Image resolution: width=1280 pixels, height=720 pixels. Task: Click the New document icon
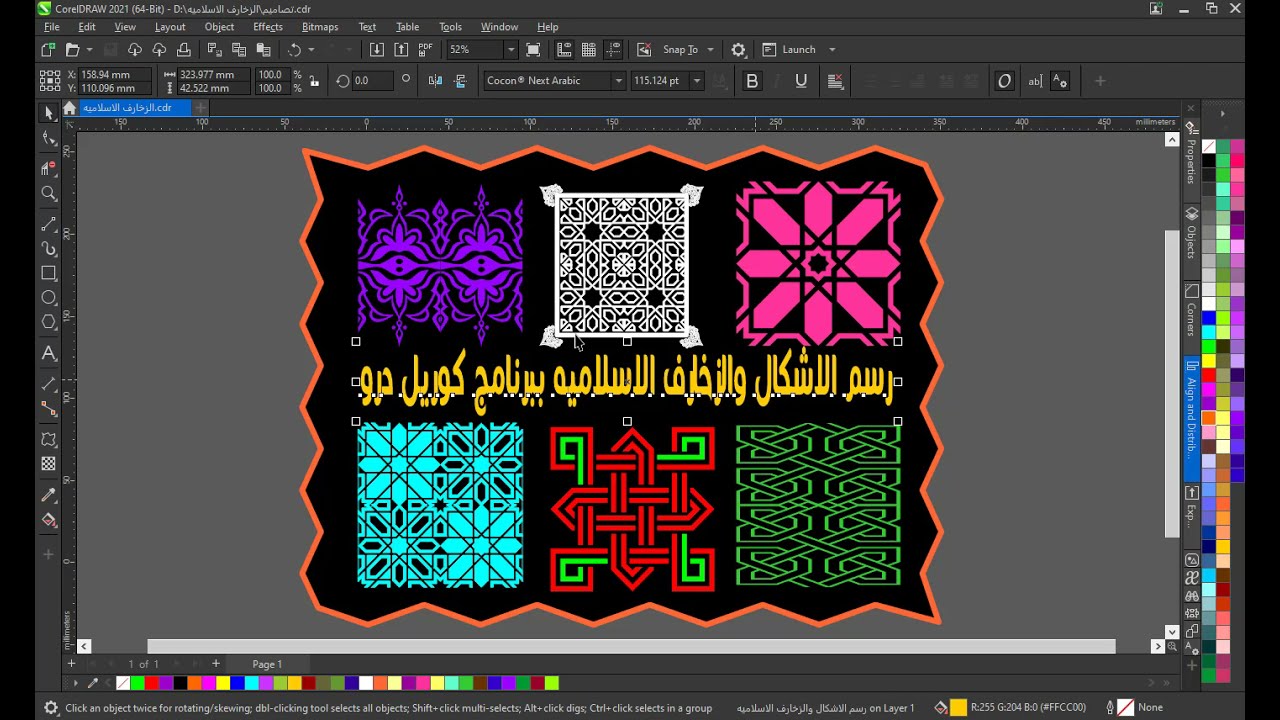(48, 49)
